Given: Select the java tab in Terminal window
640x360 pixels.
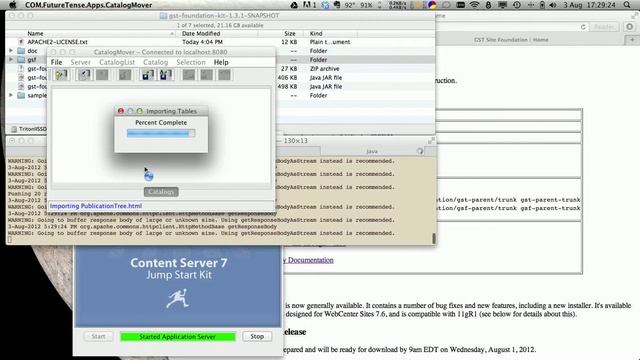Looking at the screenshot, I should point(371,151).
